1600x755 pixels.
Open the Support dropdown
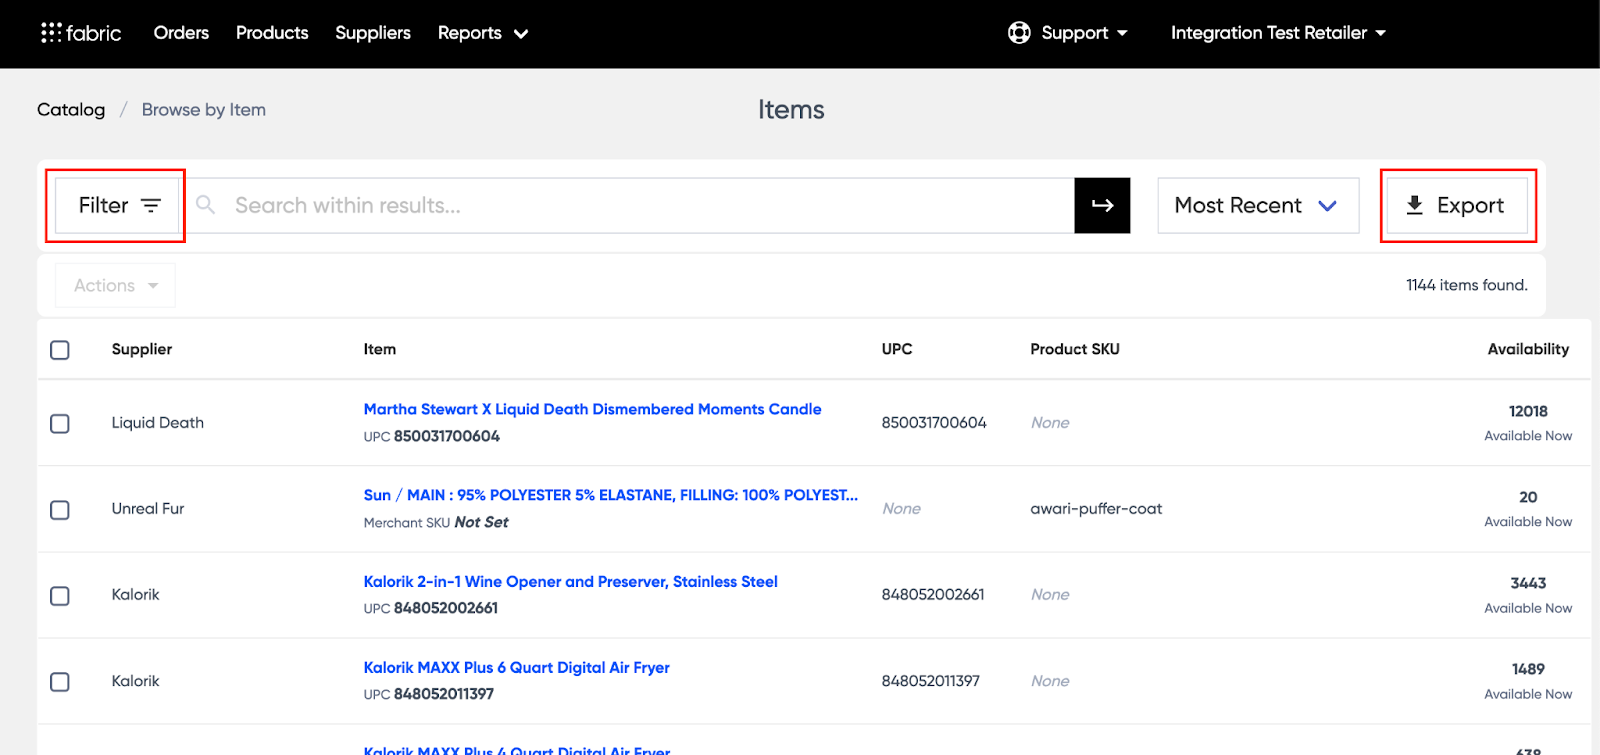click(1084, 33)
